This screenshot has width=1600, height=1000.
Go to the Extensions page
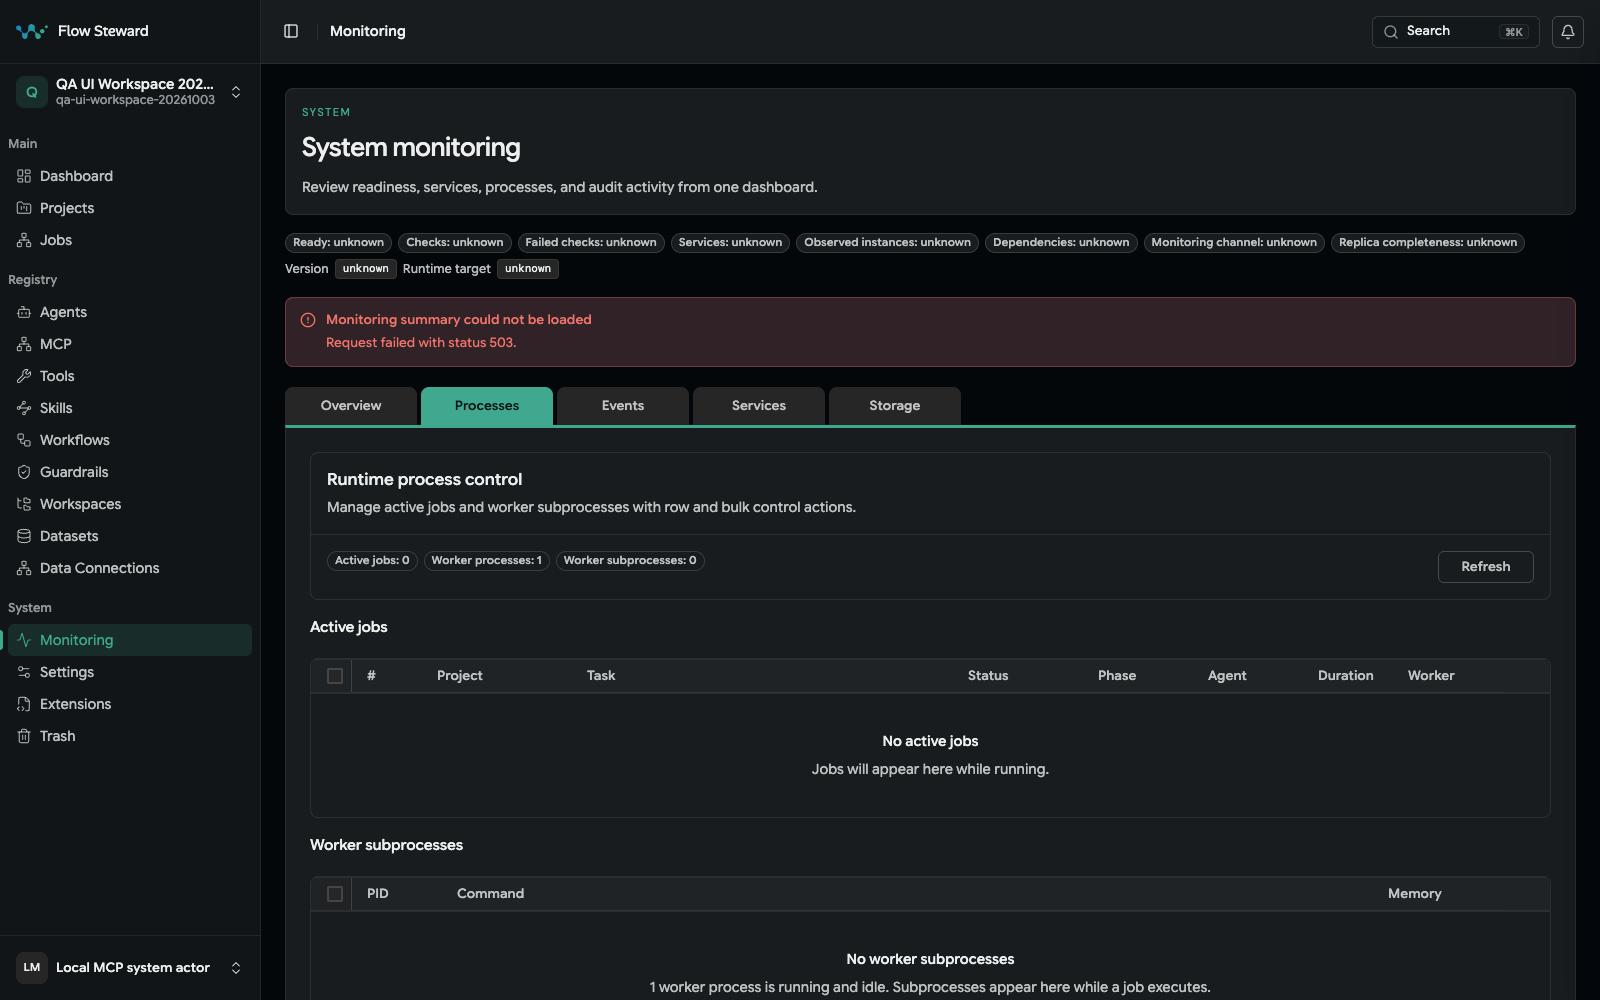coord(130,704)
